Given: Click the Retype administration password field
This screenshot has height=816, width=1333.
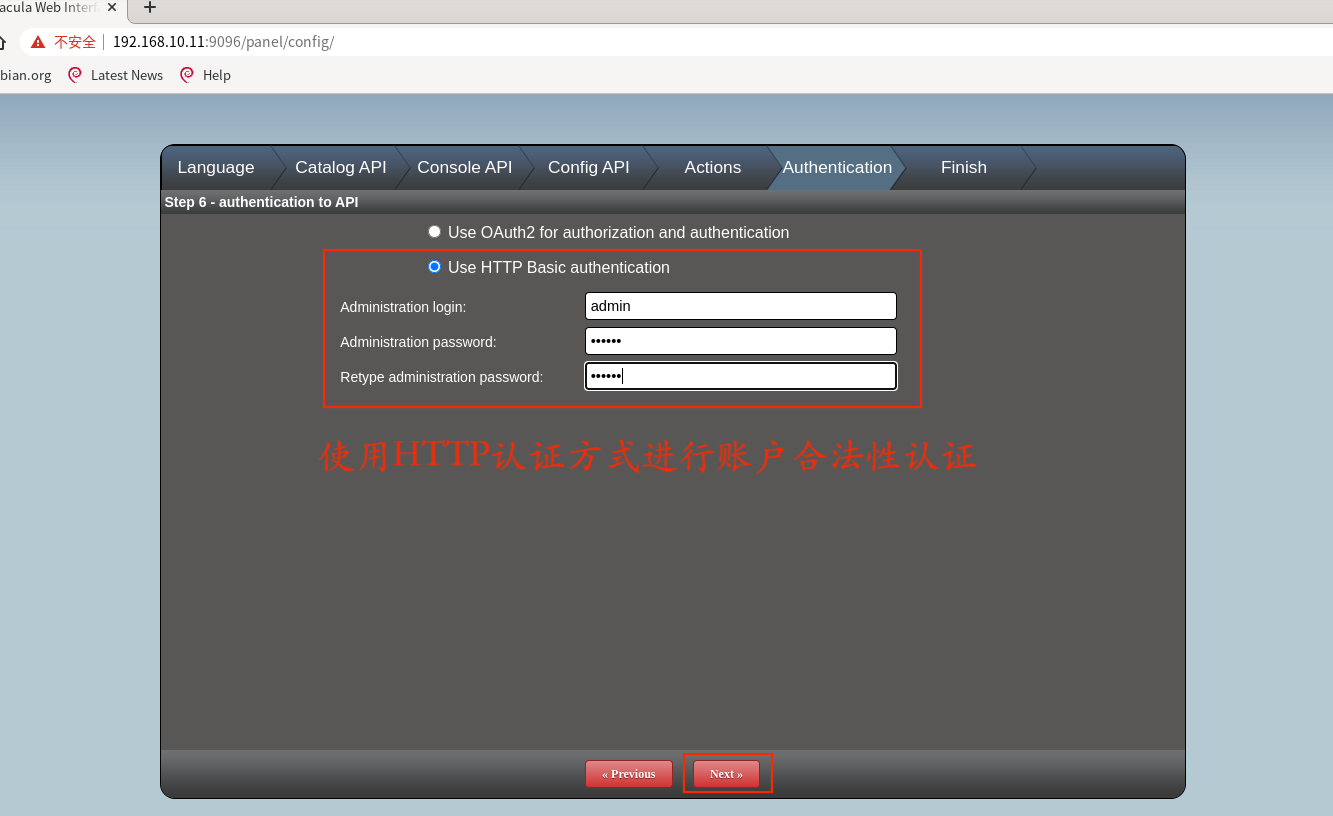Looking at the screenshot, I should [x=740, y=376].
